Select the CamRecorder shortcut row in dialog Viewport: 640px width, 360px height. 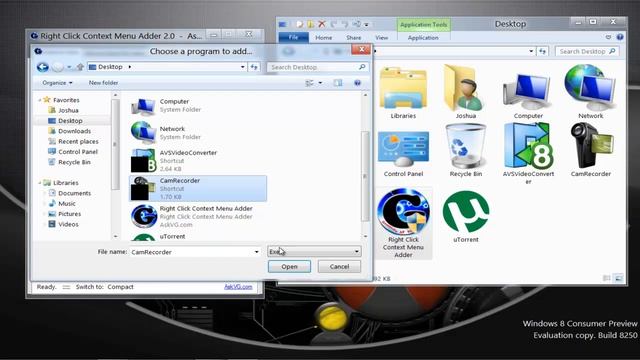[198, 188]
